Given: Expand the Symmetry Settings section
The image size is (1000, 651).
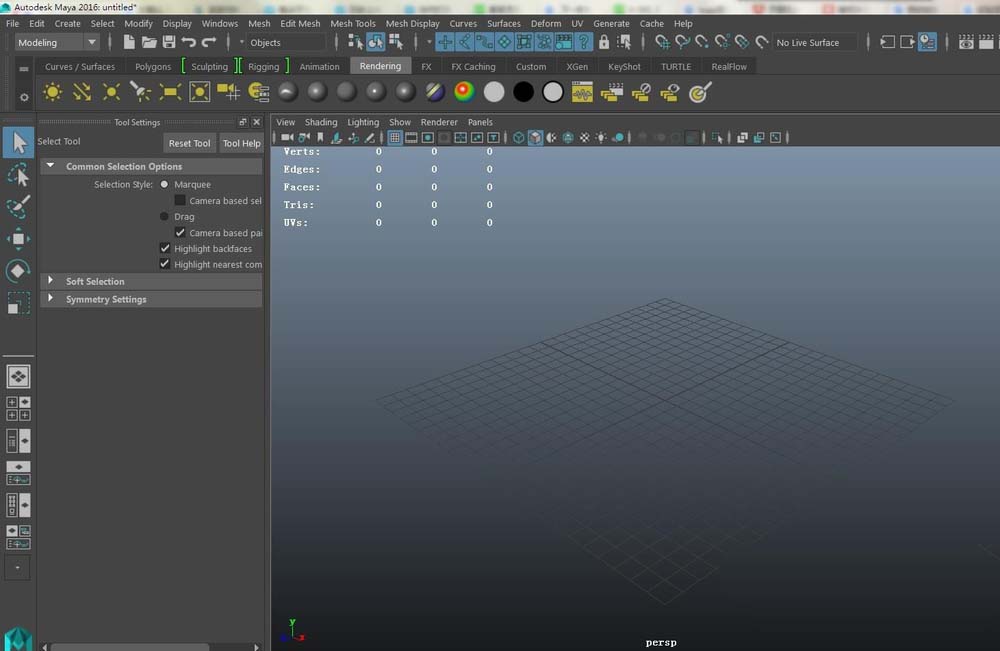Looking at the screenshot, I should point(50,298).
